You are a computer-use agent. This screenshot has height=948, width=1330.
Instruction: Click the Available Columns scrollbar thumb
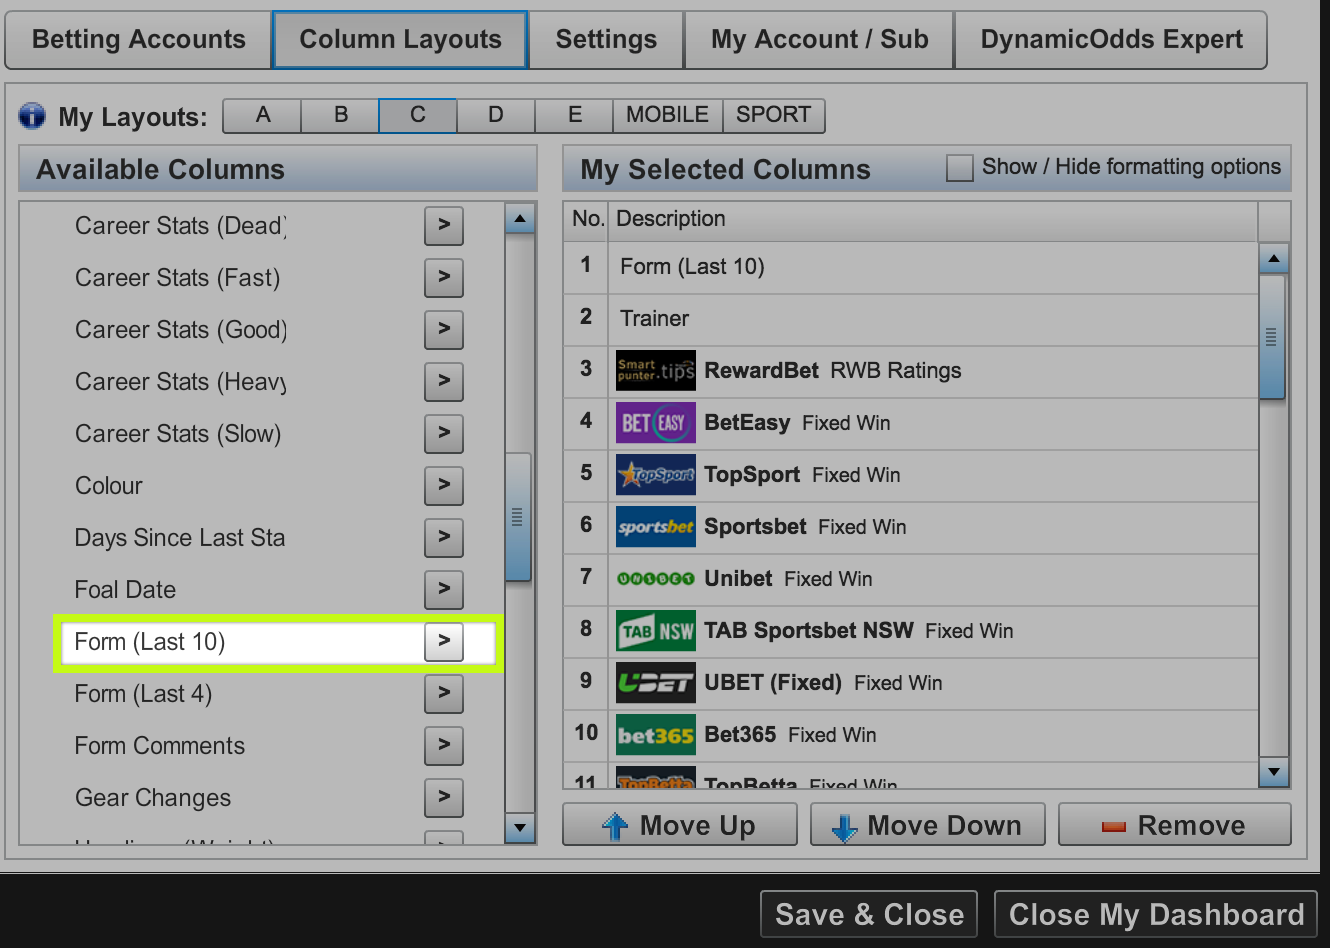pos(518,517)
